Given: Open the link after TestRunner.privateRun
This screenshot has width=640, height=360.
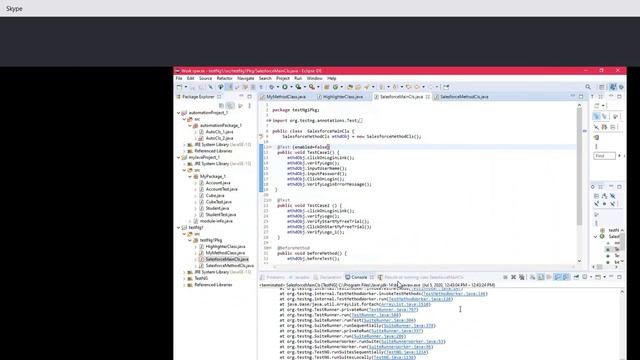Looking at the screenshot, I should pos(393,310).
